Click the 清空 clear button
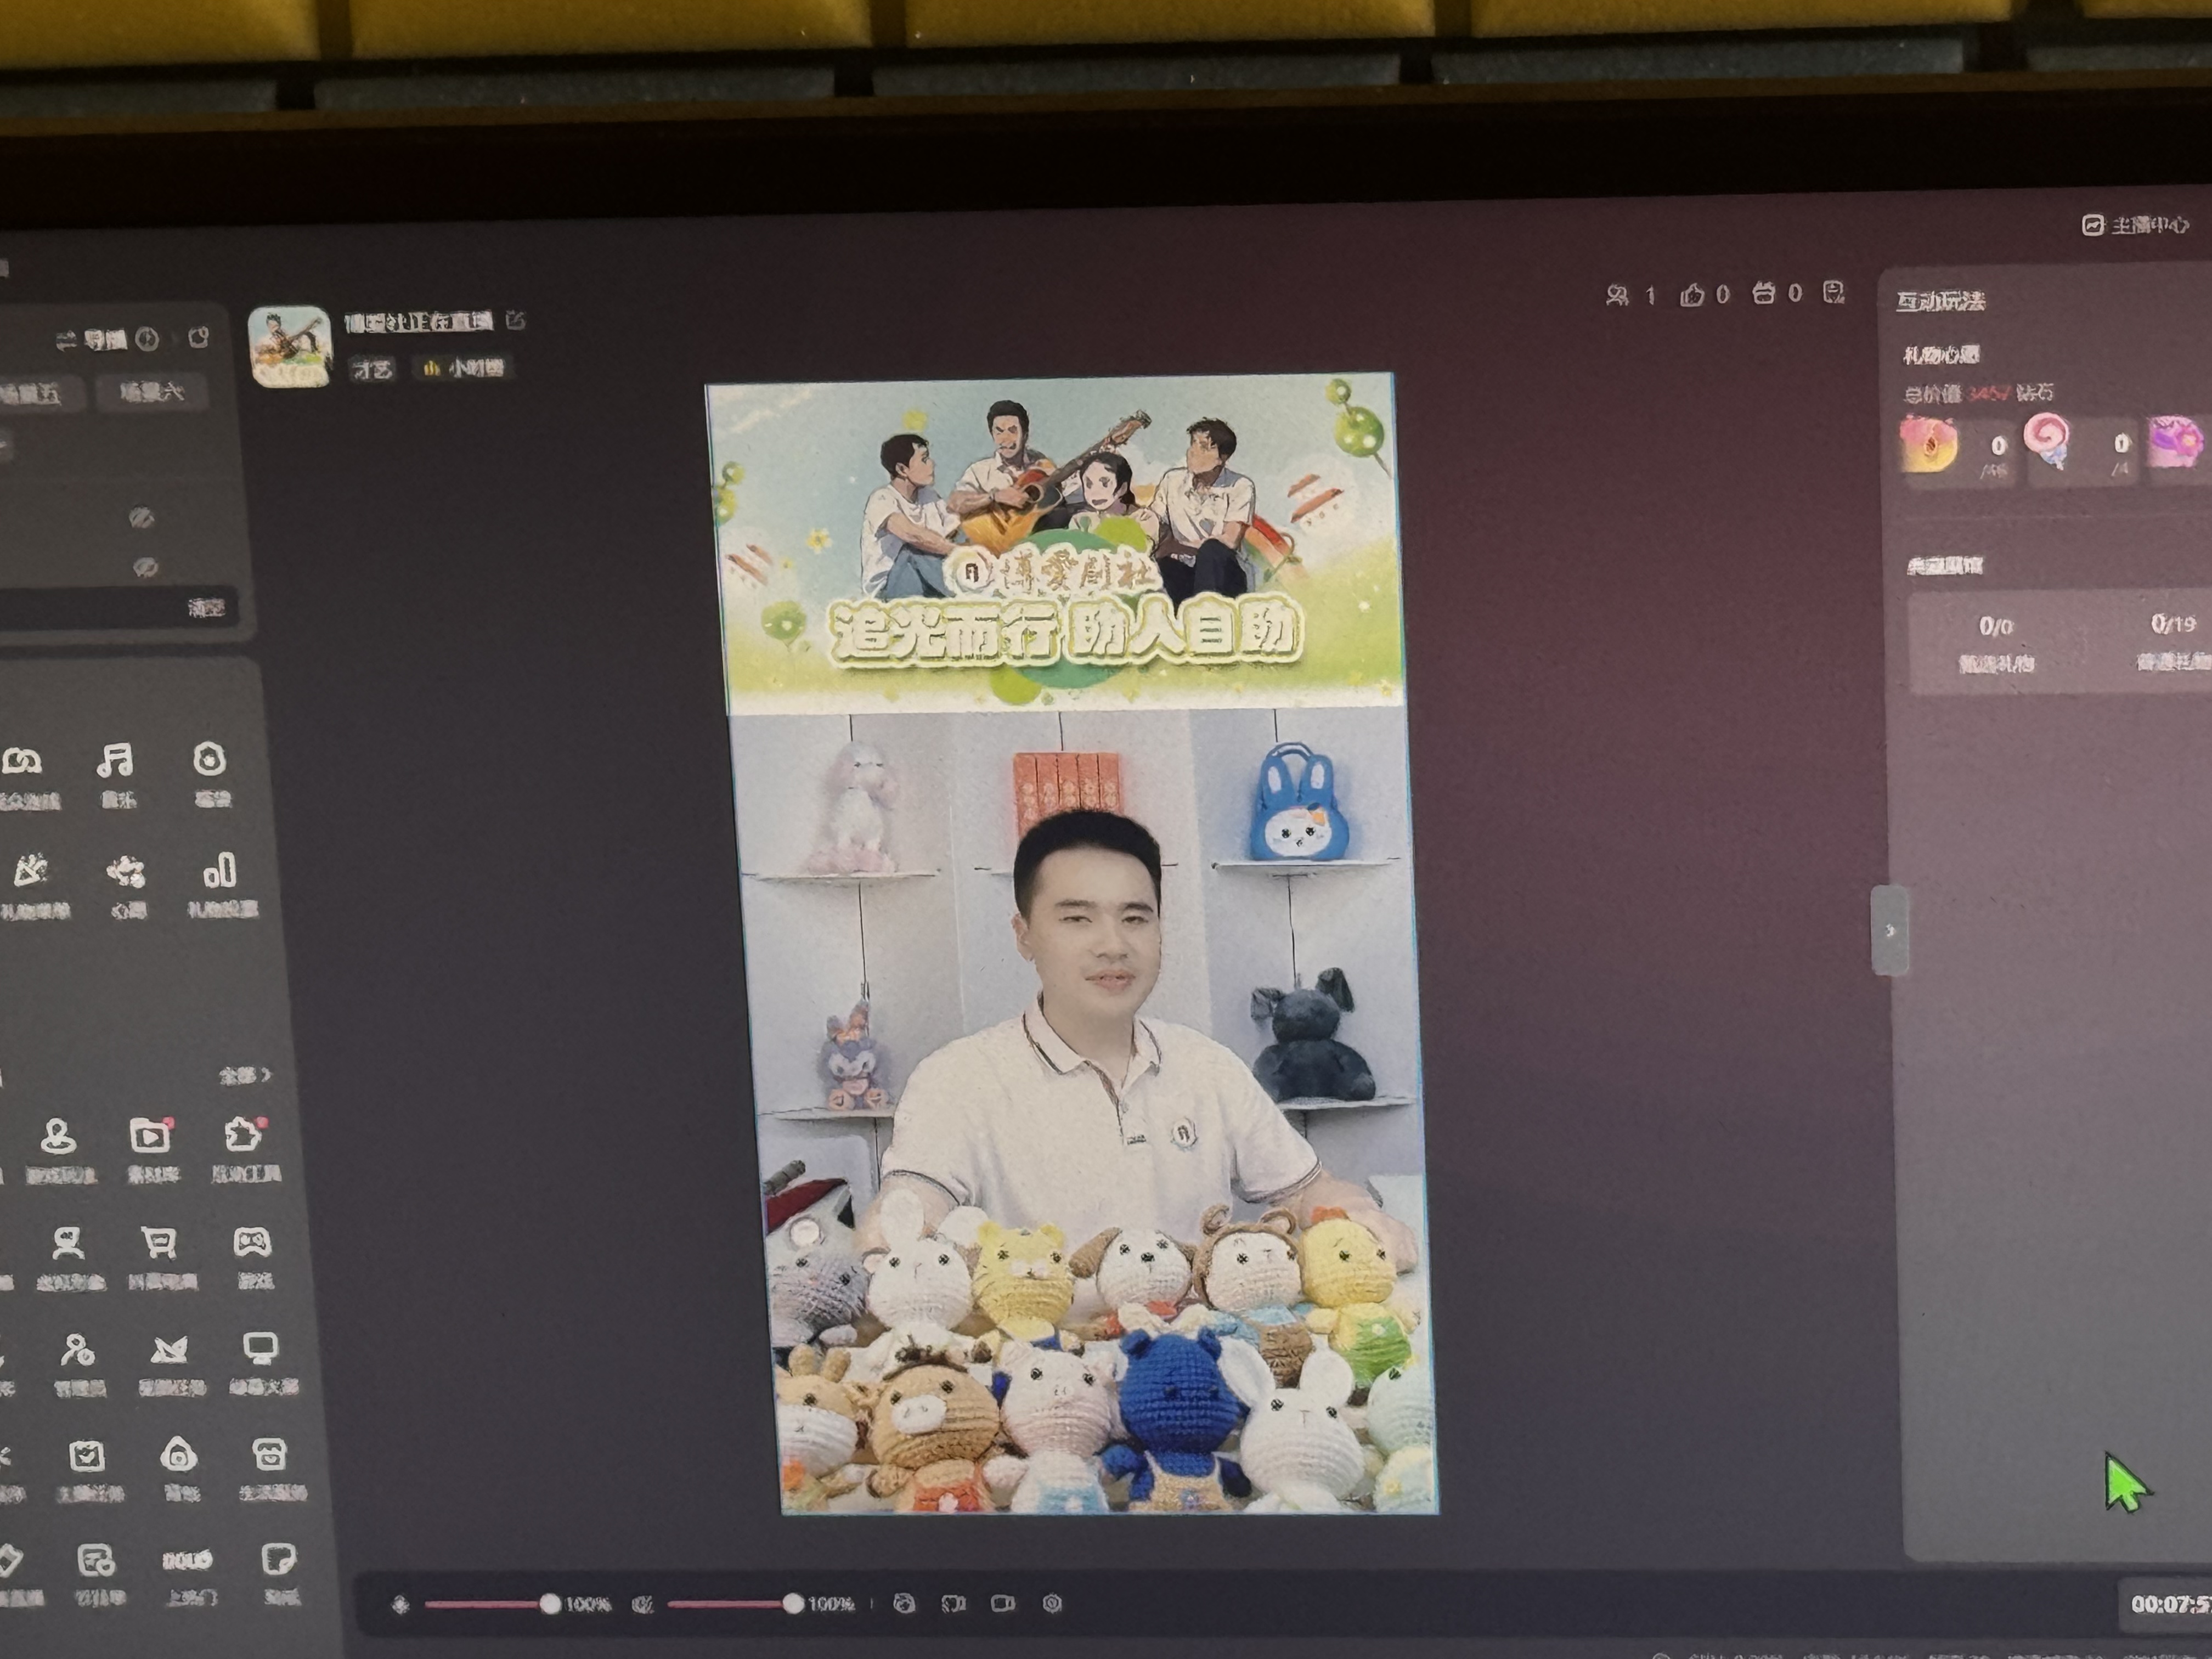 207,607
